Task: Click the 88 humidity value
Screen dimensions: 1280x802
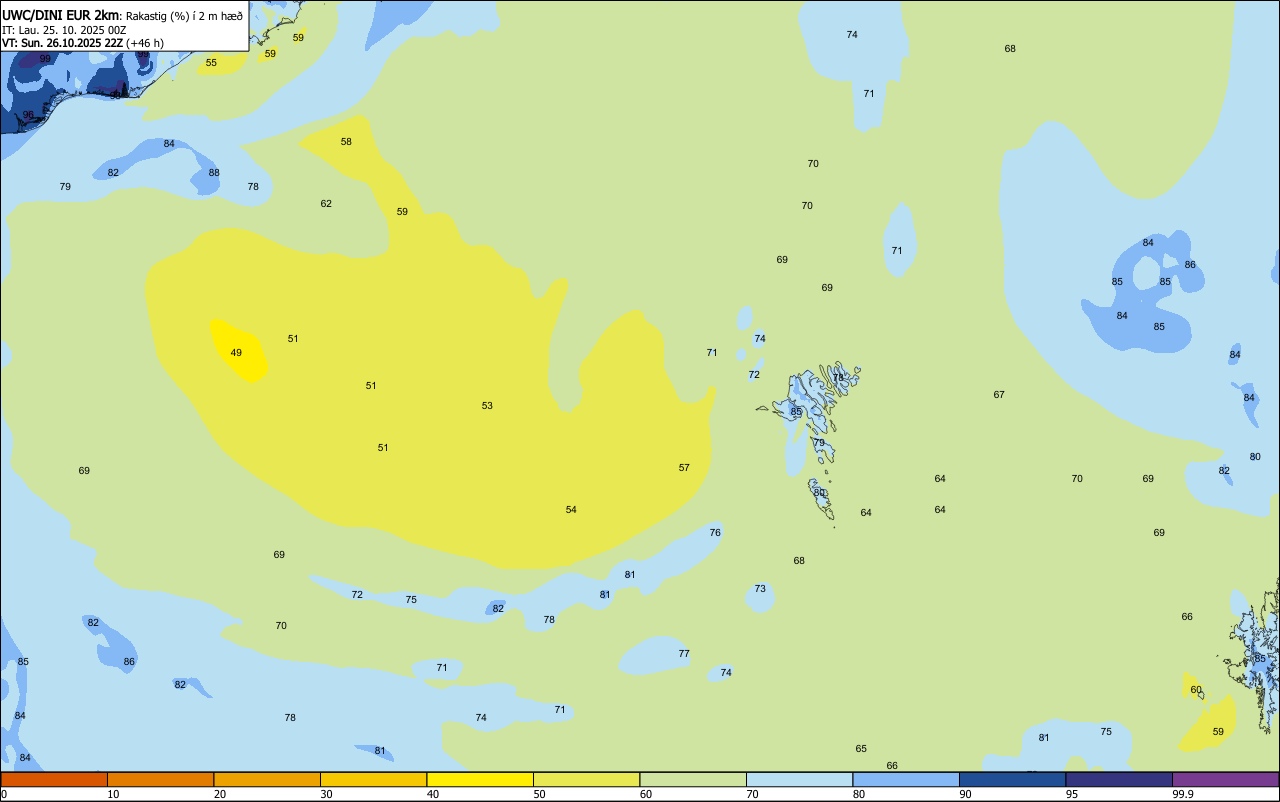Action: 214,173
